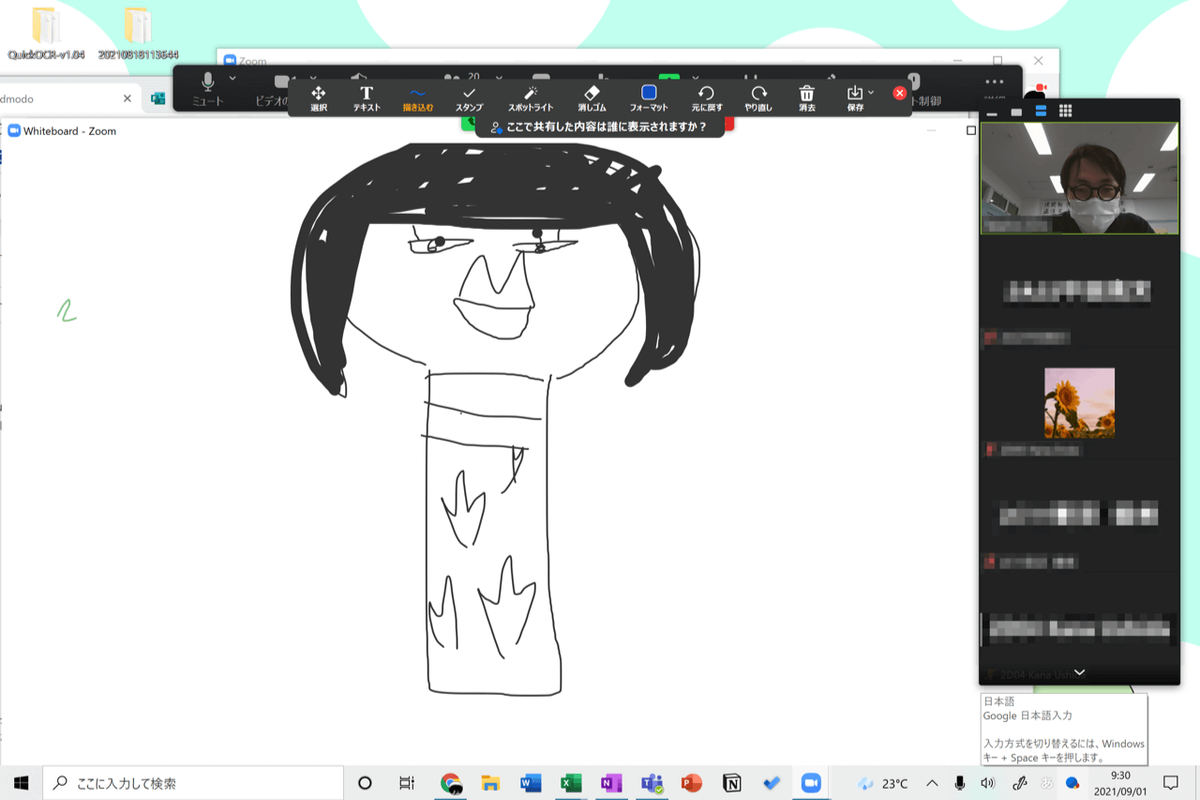Click the 消去 (Clear) trash icon
1200x800 pixels.
807,98
